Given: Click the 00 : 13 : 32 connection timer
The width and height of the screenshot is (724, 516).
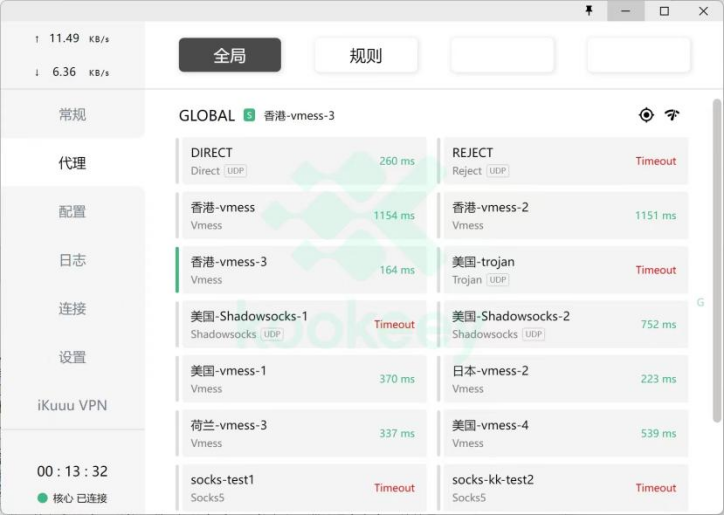Looking at the screenshot, I should pos(72,471).
